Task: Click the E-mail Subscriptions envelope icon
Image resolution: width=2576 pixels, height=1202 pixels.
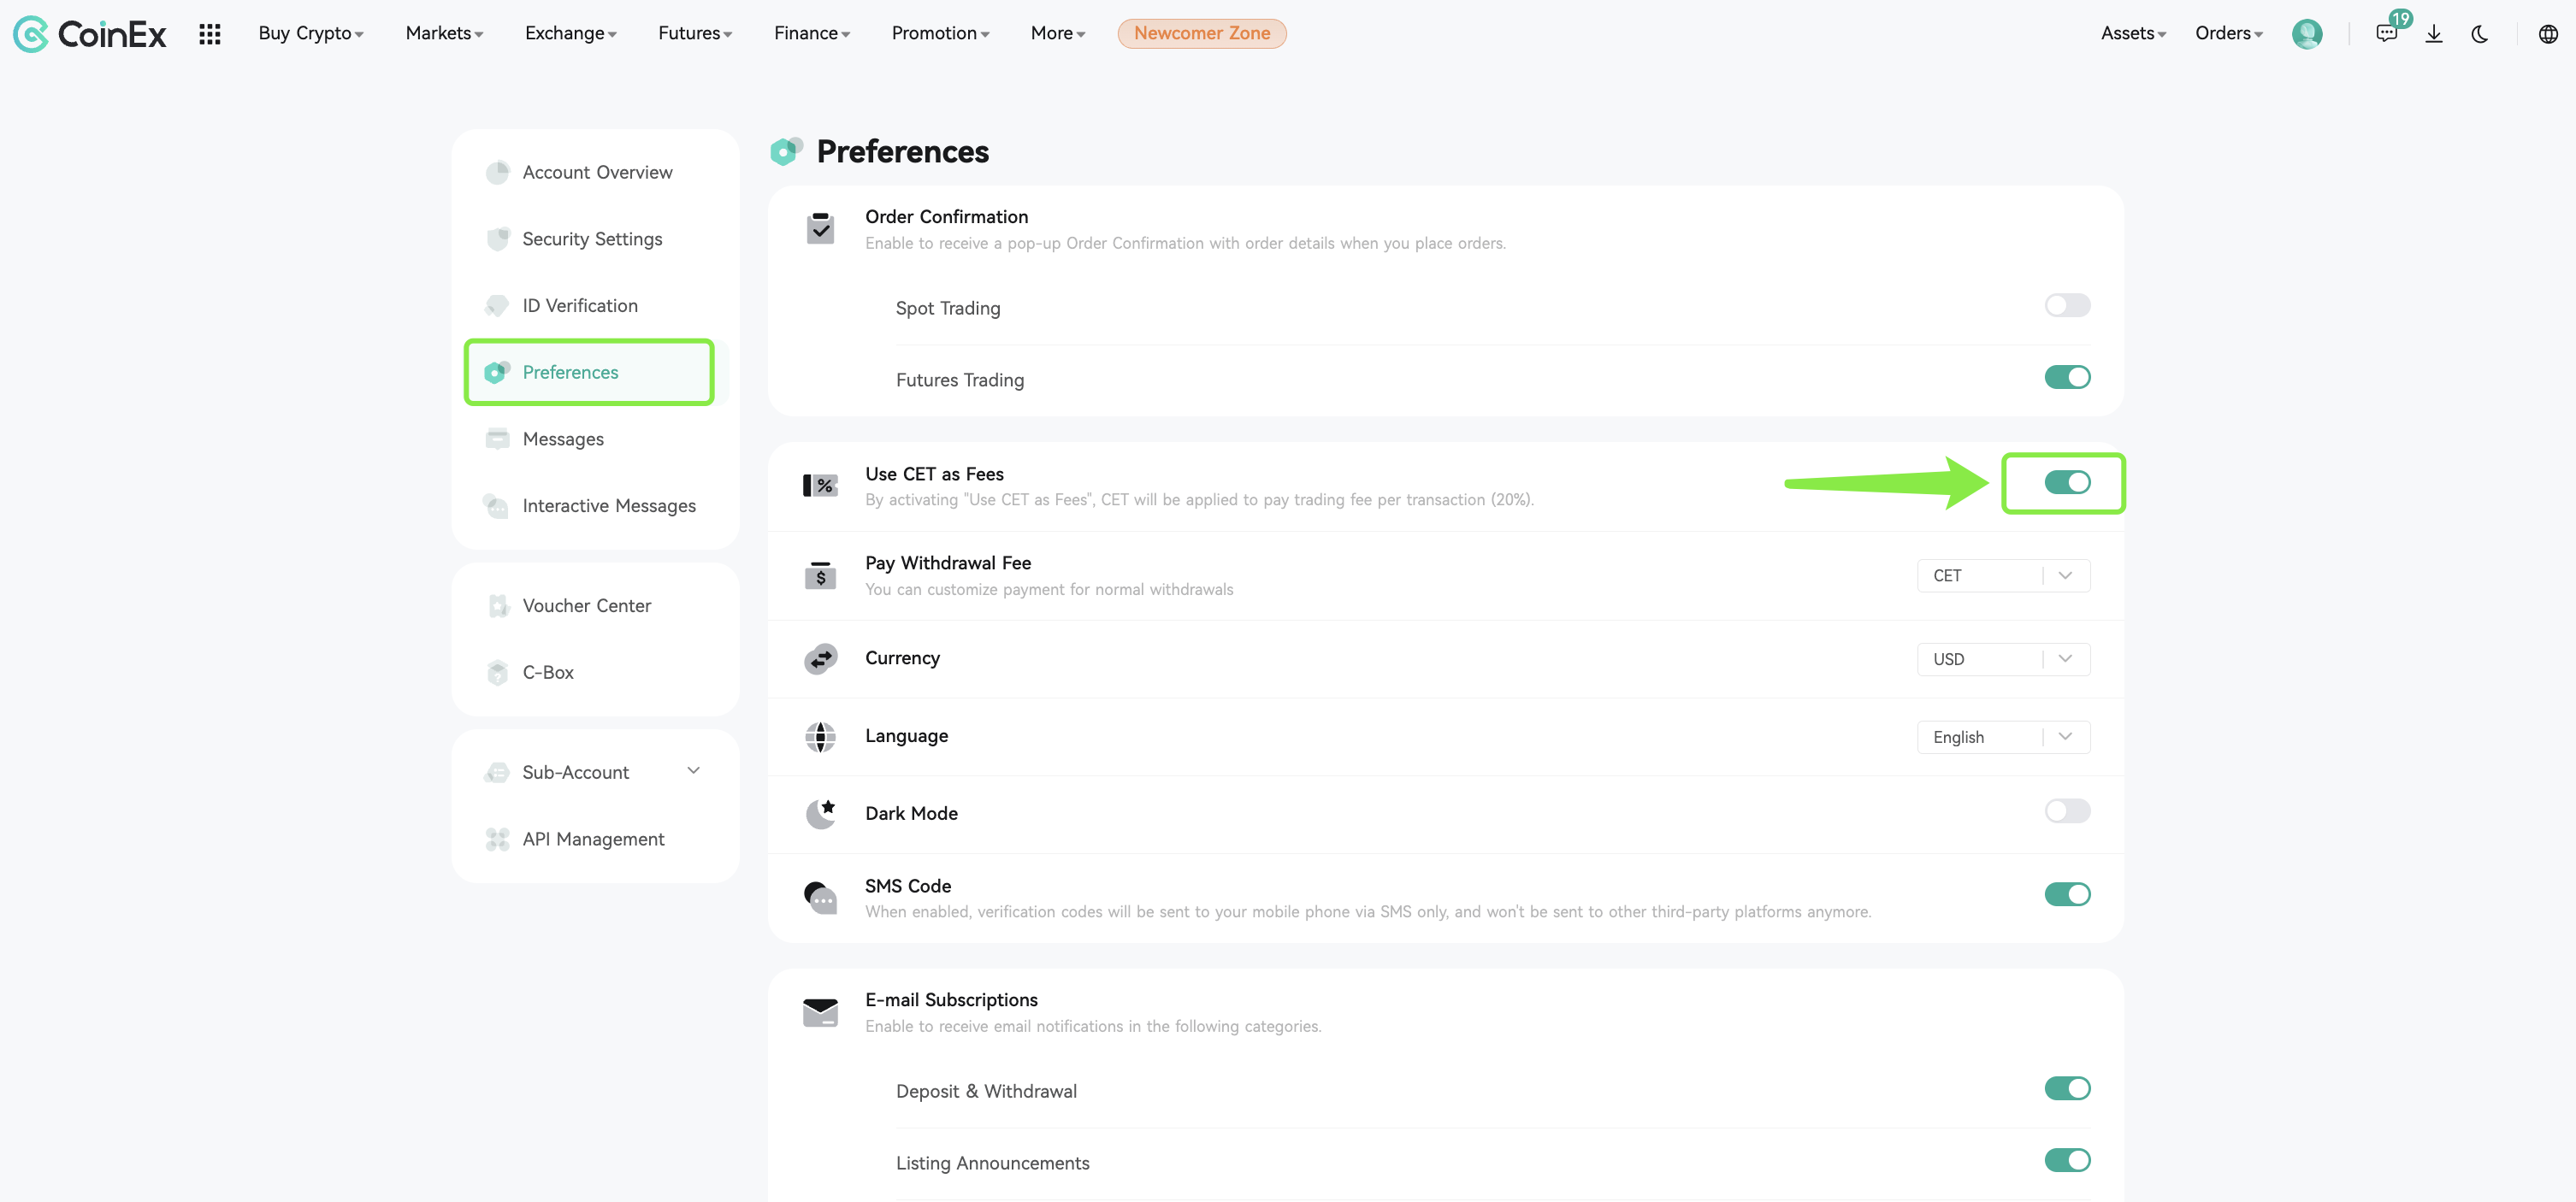Action: point(820,1012)
